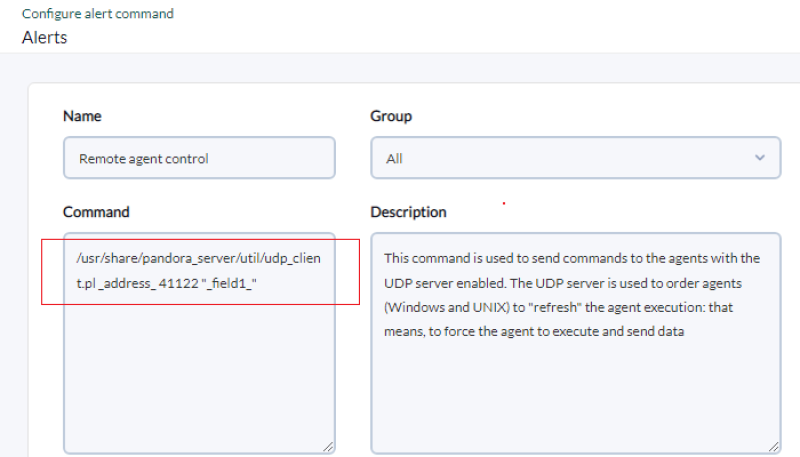
Task: Open the Group dropdown showing All
Action: pyautogui.click(x=576, y=158)
